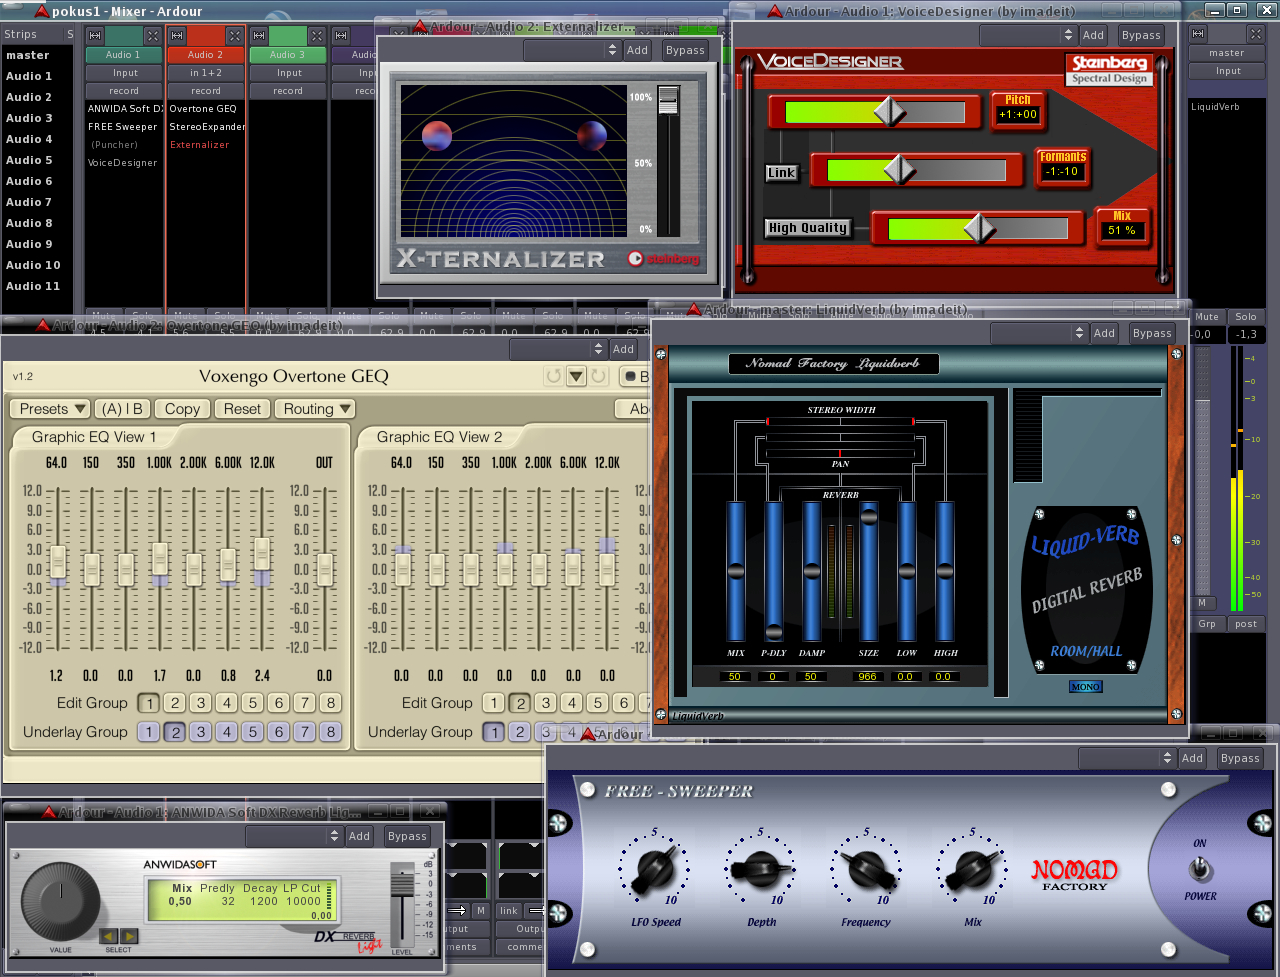
Task: Click the LiquidVerb SIZE value field 966
Action: pos(869,677)
